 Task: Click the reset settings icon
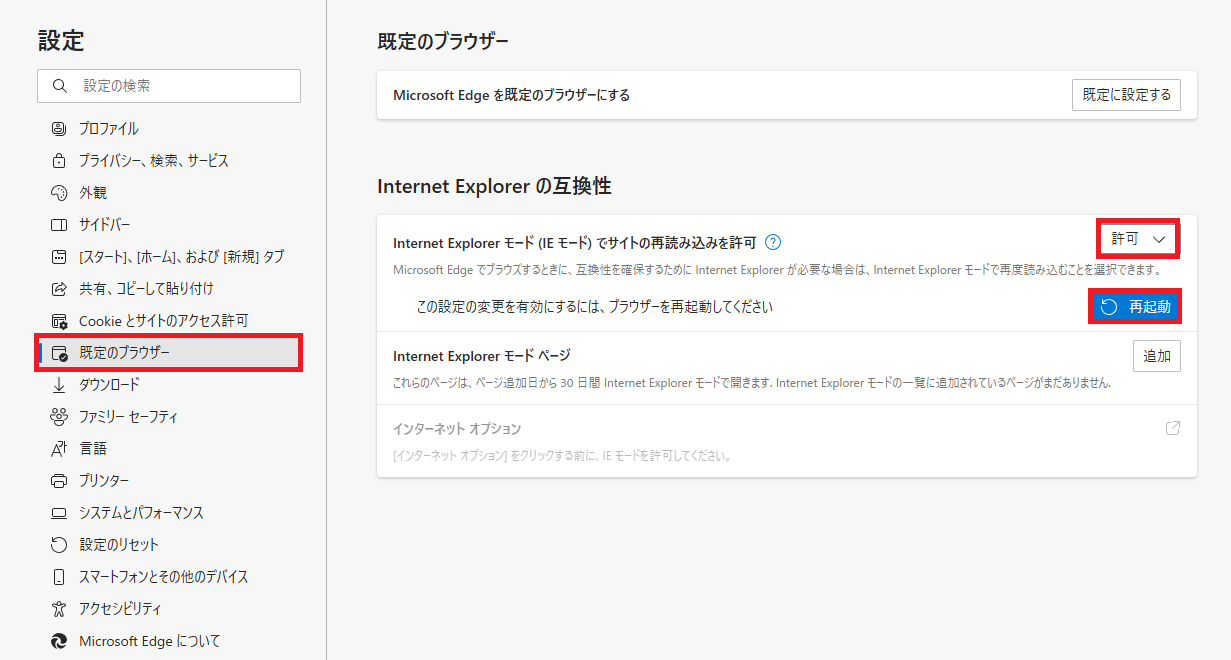(x=59, y=545)
